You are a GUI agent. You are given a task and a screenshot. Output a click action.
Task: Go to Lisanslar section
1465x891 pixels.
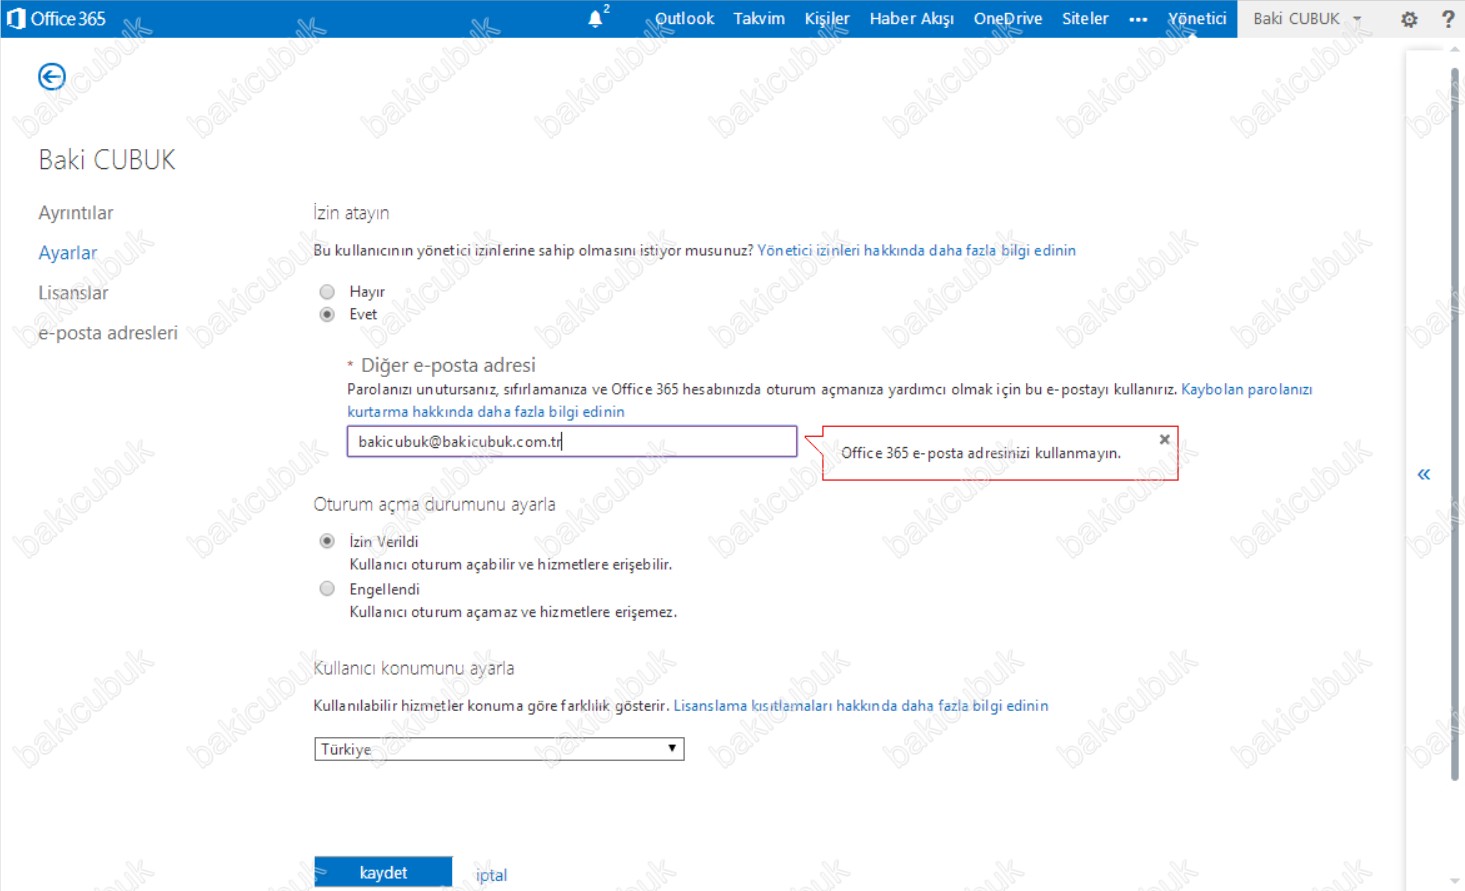[73, 293]
